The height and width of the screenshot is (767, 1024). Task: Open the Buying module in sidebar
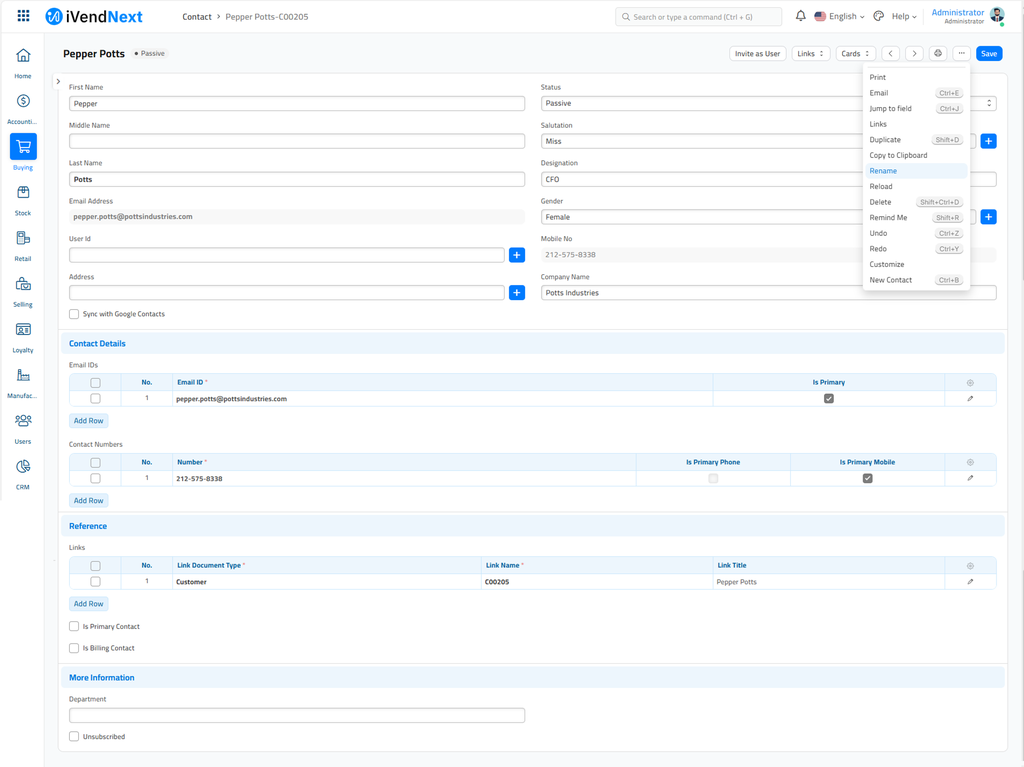(x=23, y=147)
